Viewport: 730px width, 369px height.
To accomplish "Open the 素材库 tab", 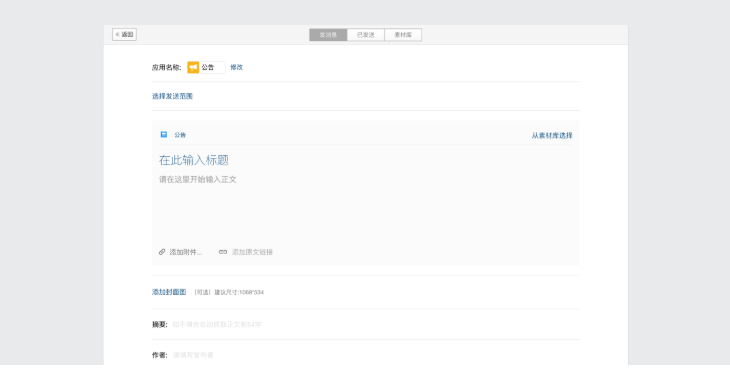I will click(x=403, y=35).
